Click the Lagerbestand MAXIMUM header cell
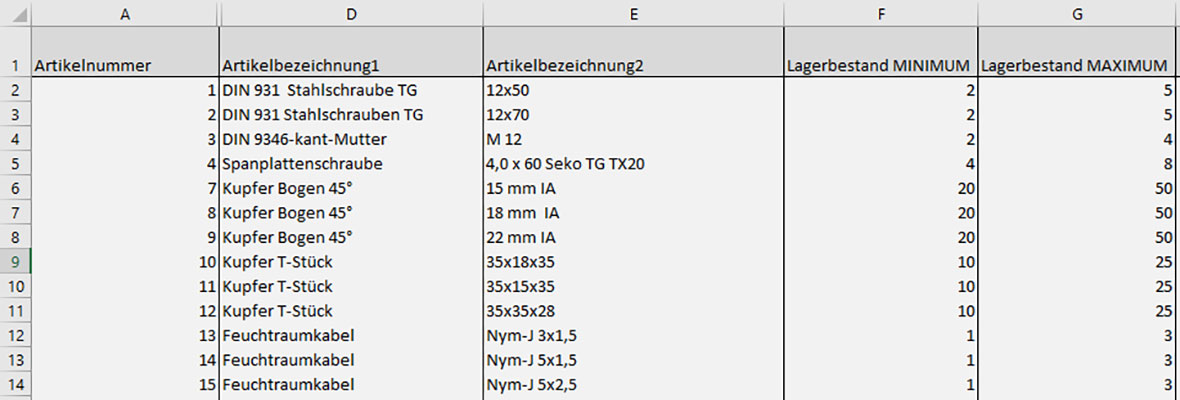The height and width of the screenshot is (400, 1180). tap(1078, 66)
